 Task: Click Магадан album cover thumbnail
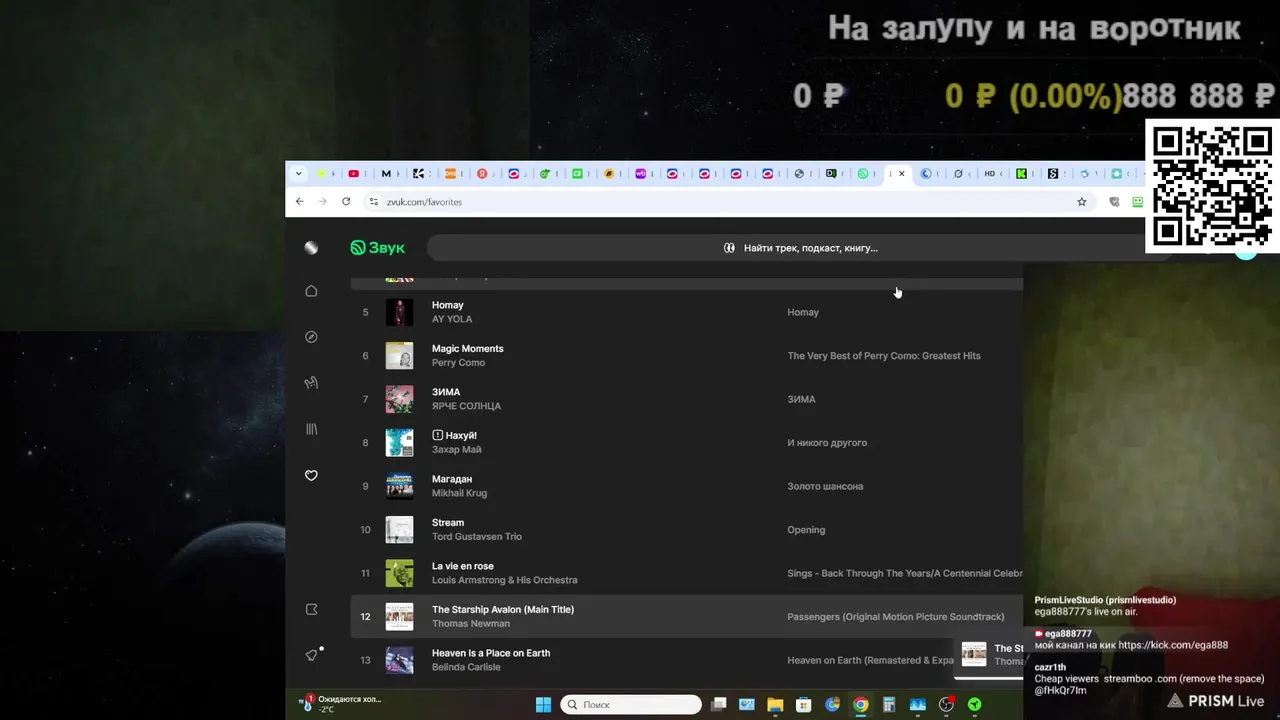[x=399, y=486]
